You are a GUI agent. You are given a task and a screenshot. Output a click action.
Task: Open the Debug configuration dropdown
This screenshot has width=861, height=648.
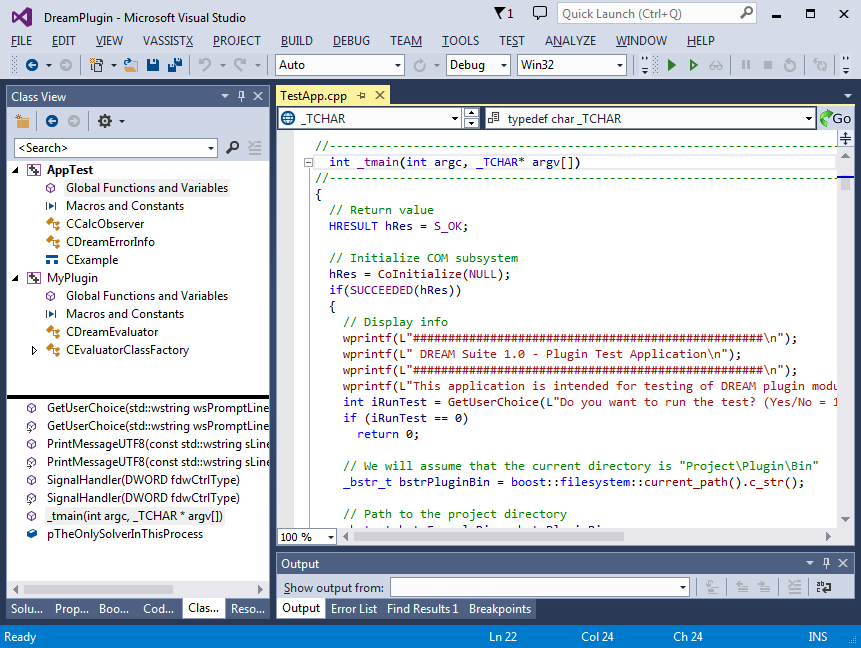pos(504,65)
